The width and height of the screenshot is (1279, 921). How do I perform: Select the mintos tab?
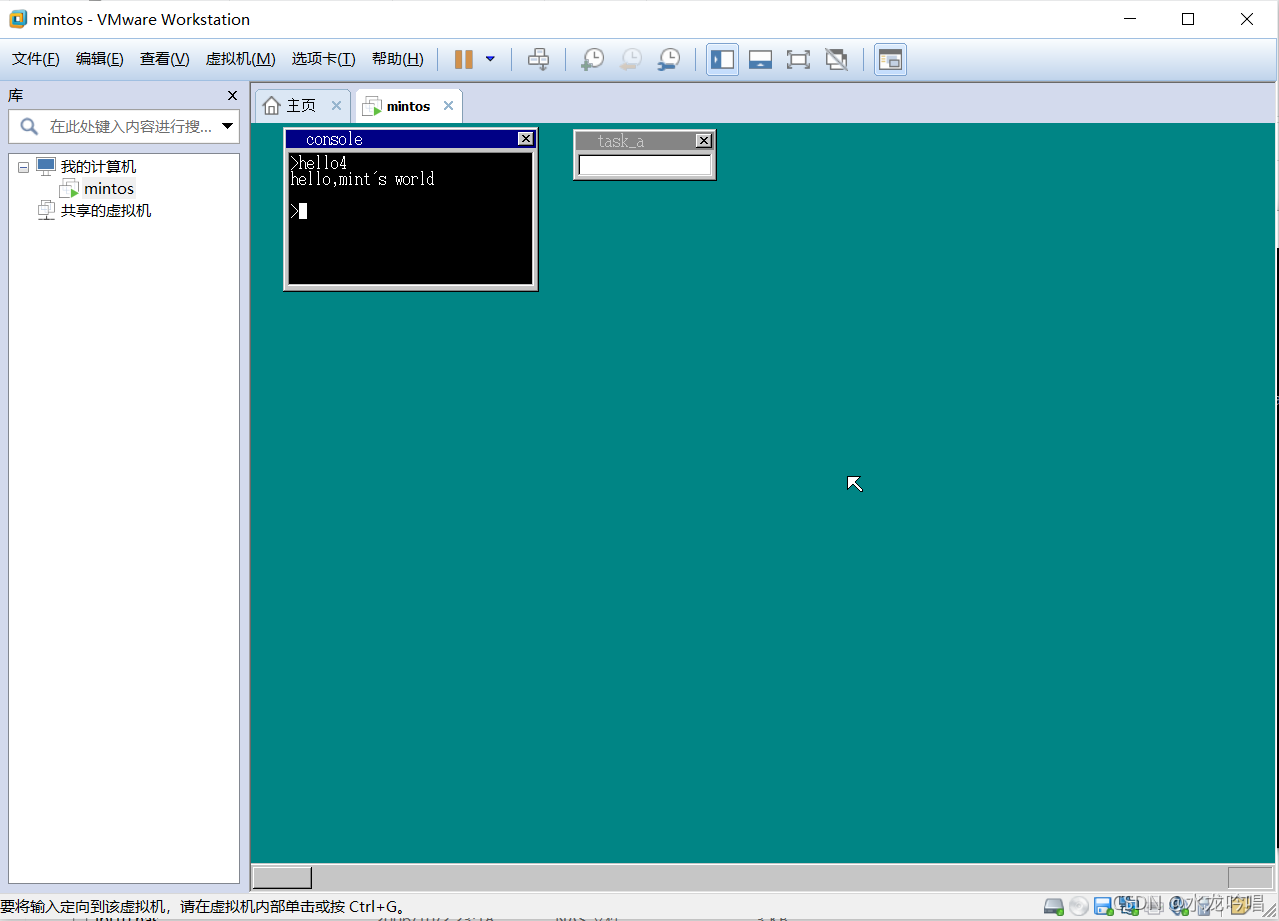[x=408, y=105]
